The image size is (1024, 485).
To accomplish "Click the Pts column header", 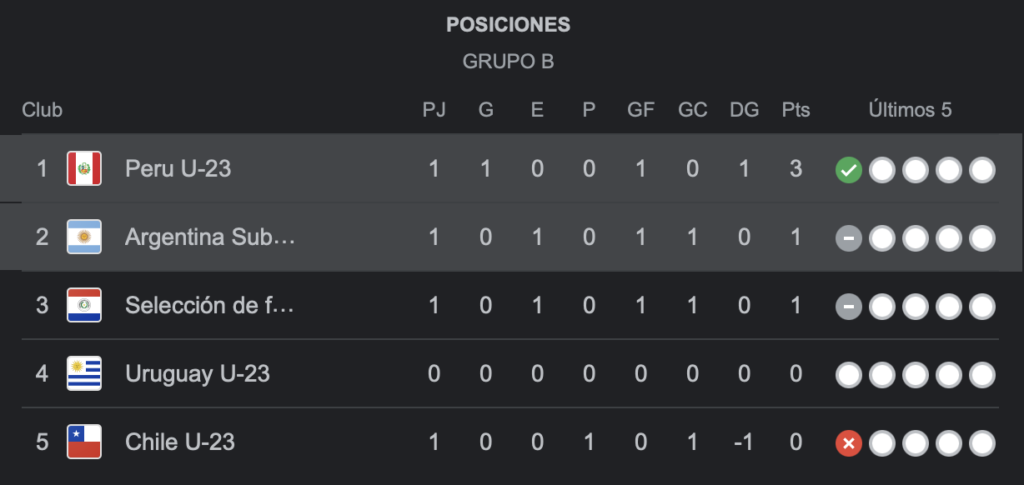I will click(795, 110).
